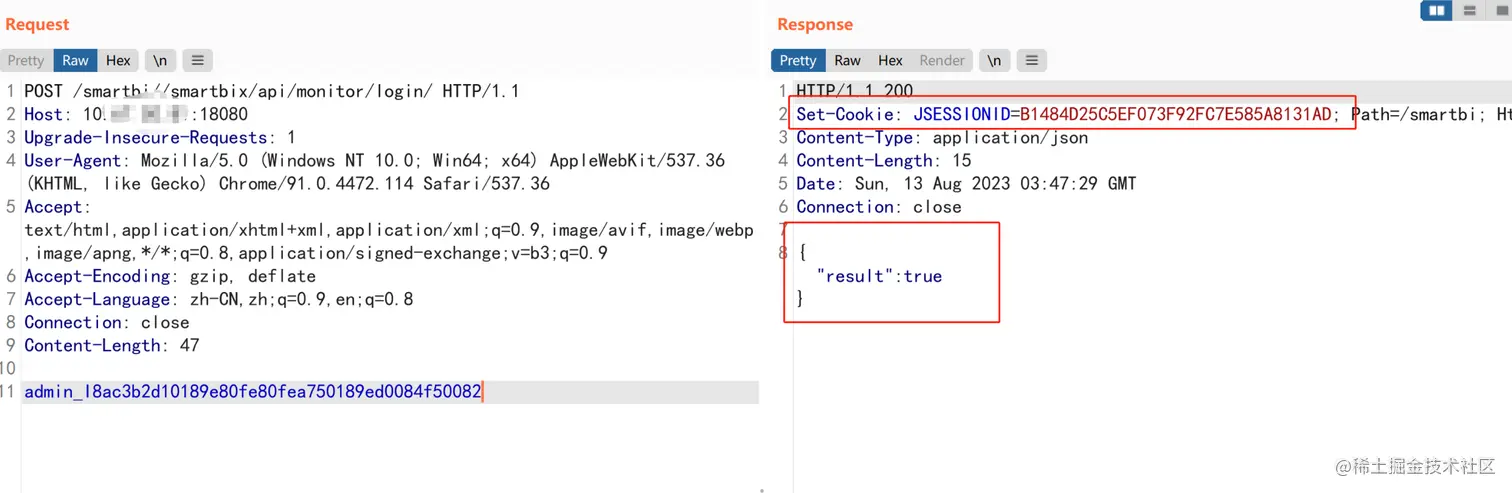The width and height of the screenshot is (1512, 493).
Task: Select the Render tab in Response
Action: pos(942,60)
